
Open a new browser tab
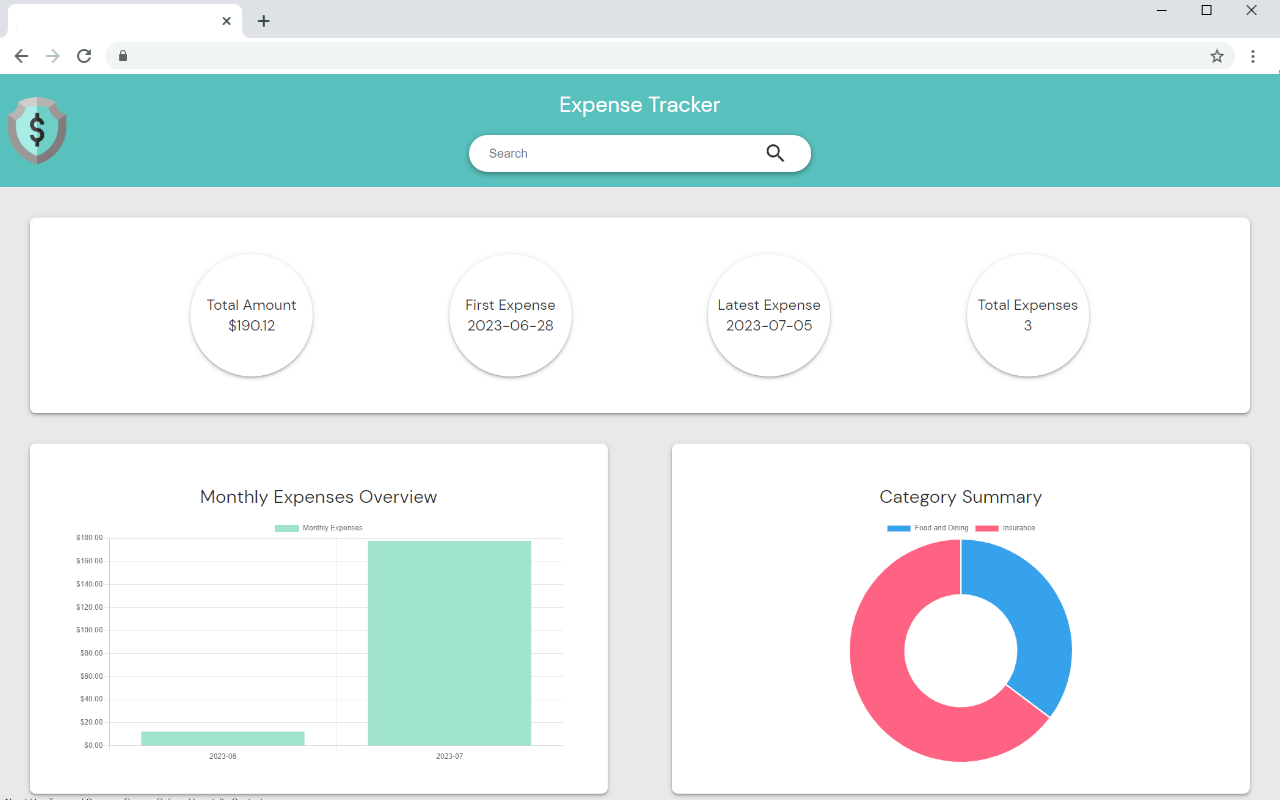click(263, 20)
